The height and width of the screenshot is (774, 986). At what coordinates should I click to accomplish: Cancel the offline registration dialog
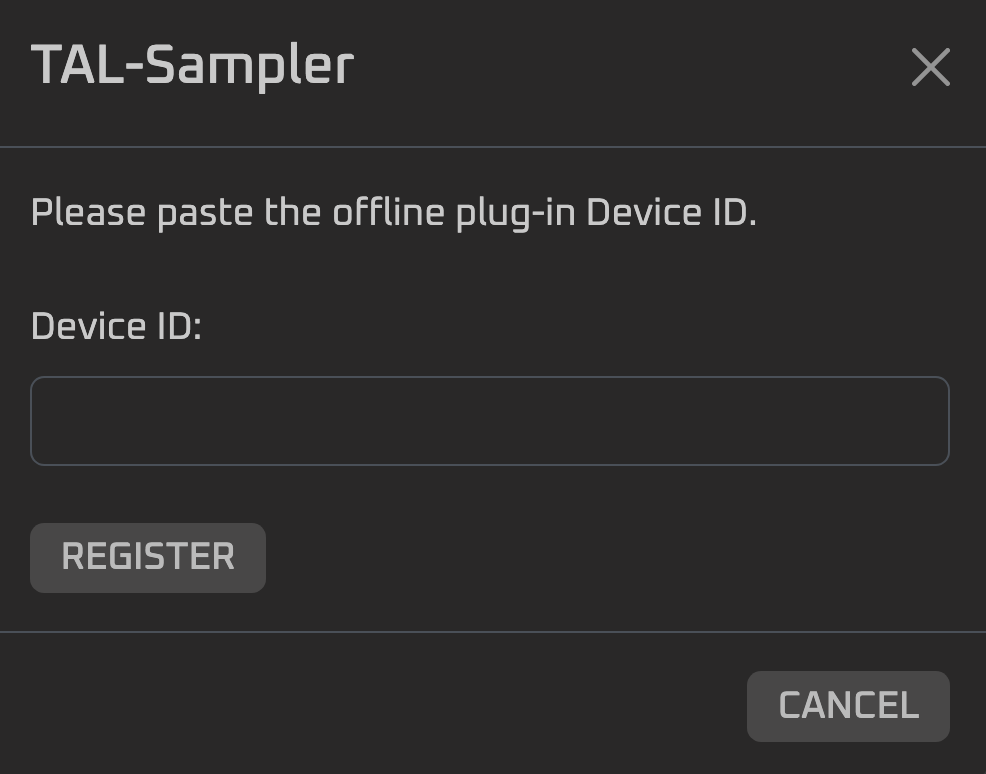[847, 706]
